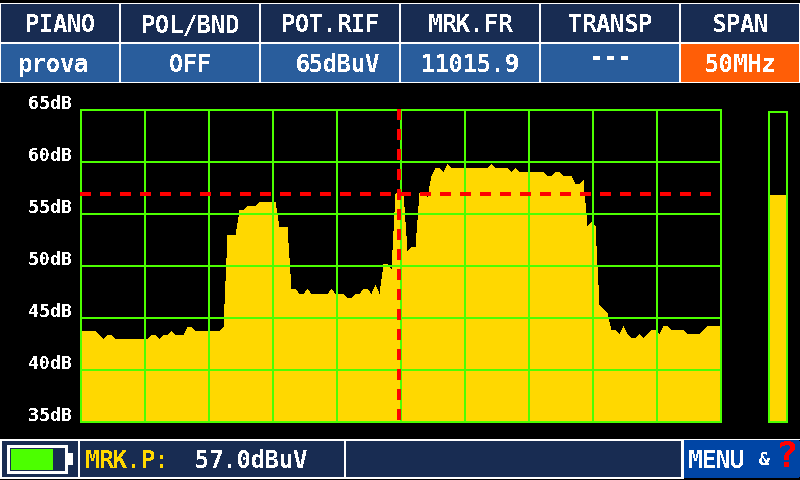Select the MRK.FR header cell
This screenshot has width=800, height=480.
(470, 23)
